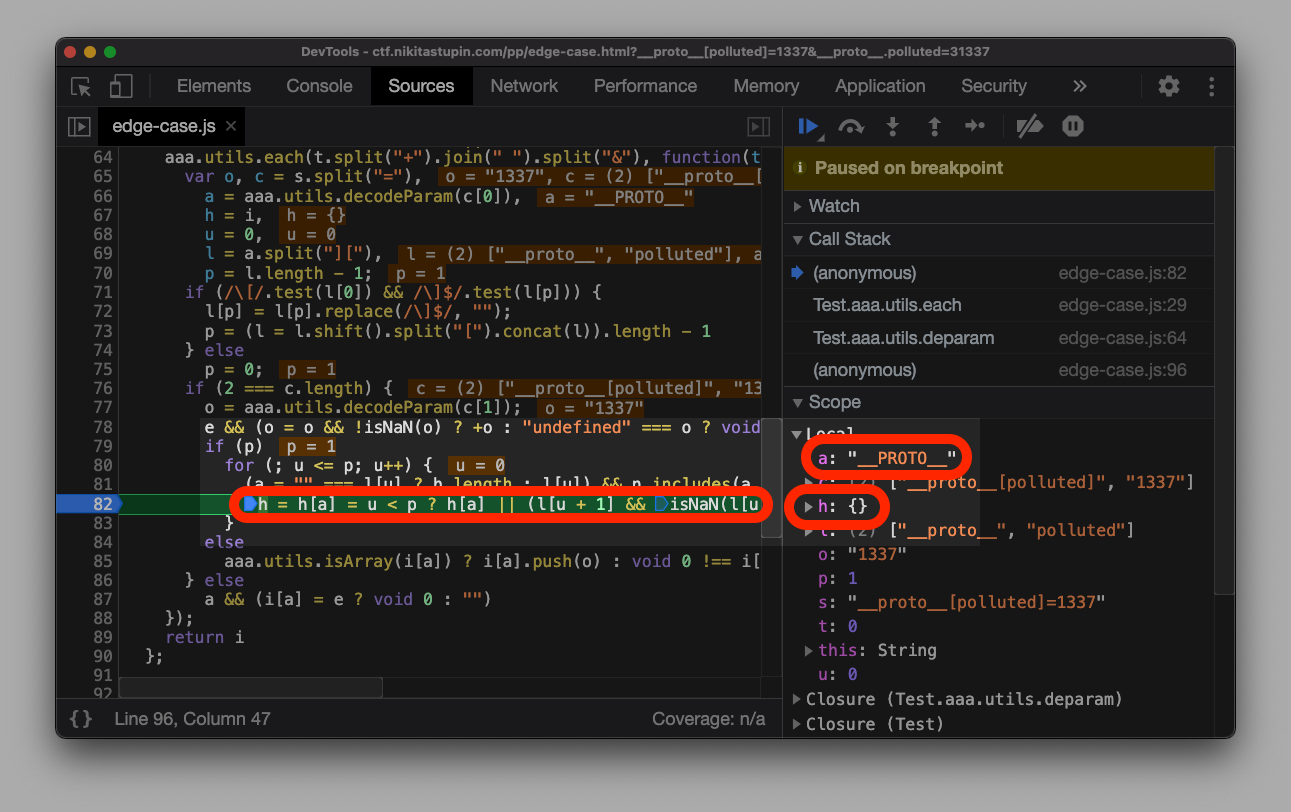Switch to the Console tab
The height and width of the screenshot is (812, 1291).
click(319, 86)
